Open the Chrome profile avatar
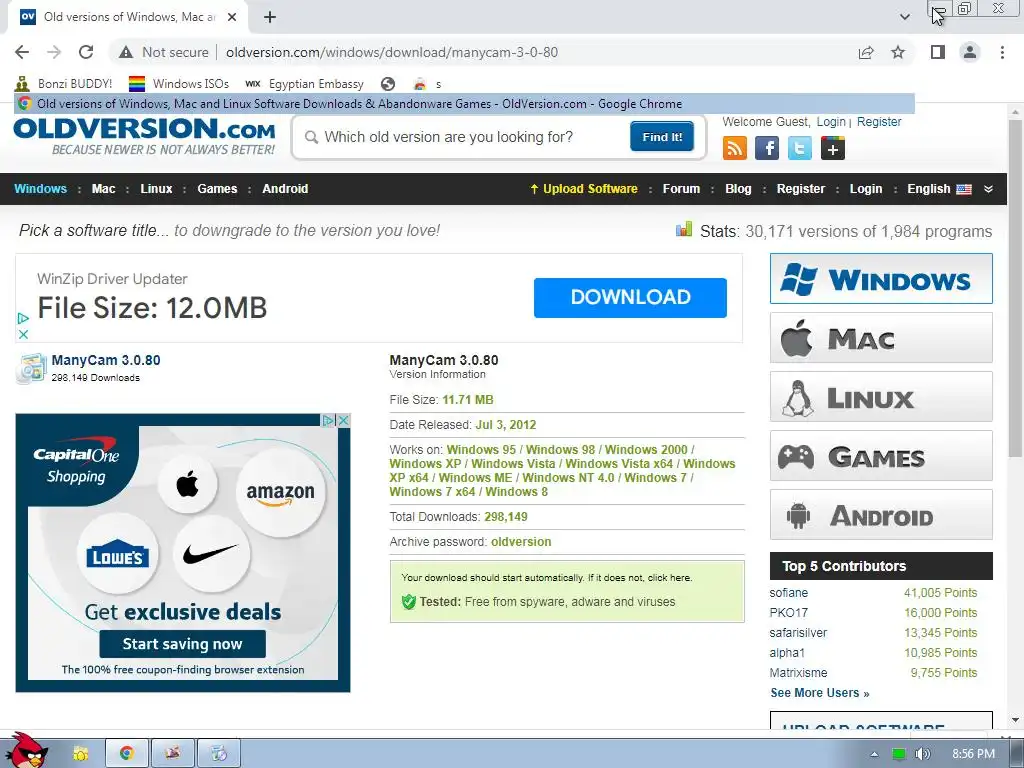The width and height of the screenshot is (1024, 768). [970, 52]
